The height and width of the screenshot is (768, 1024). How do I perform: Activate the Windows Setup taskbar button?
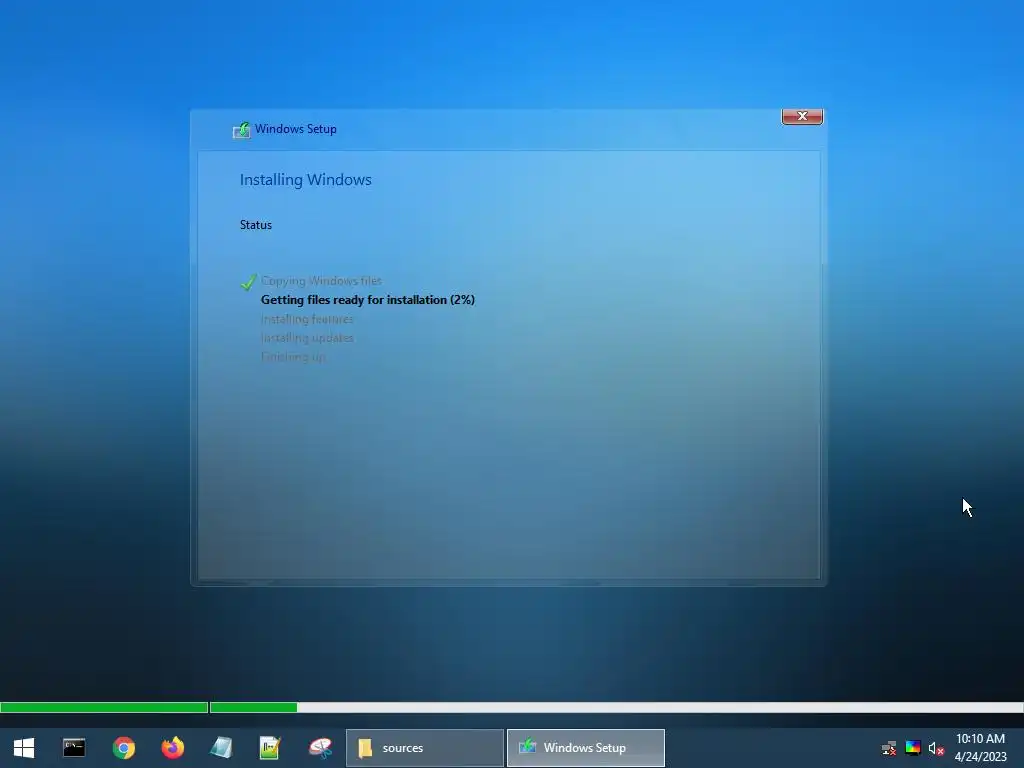tap(586, 748)
